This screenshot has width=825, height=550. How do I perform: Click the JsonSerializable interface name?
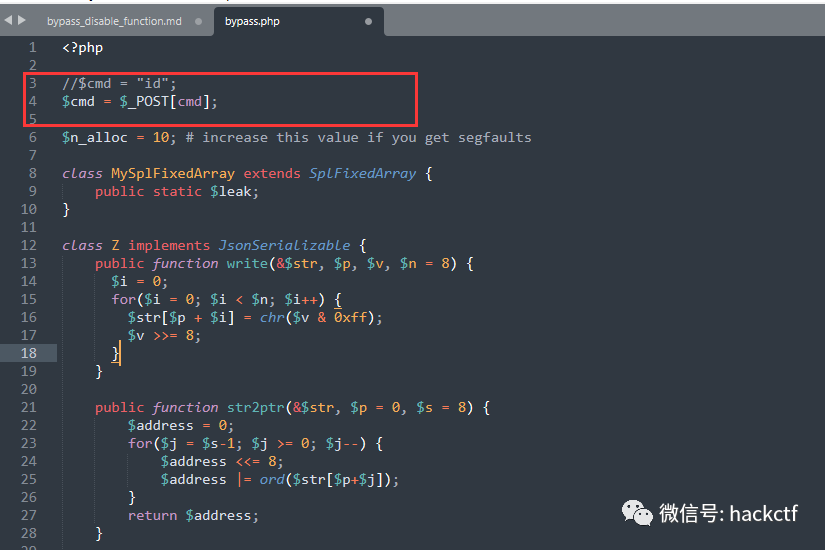[x=284, y=245]
